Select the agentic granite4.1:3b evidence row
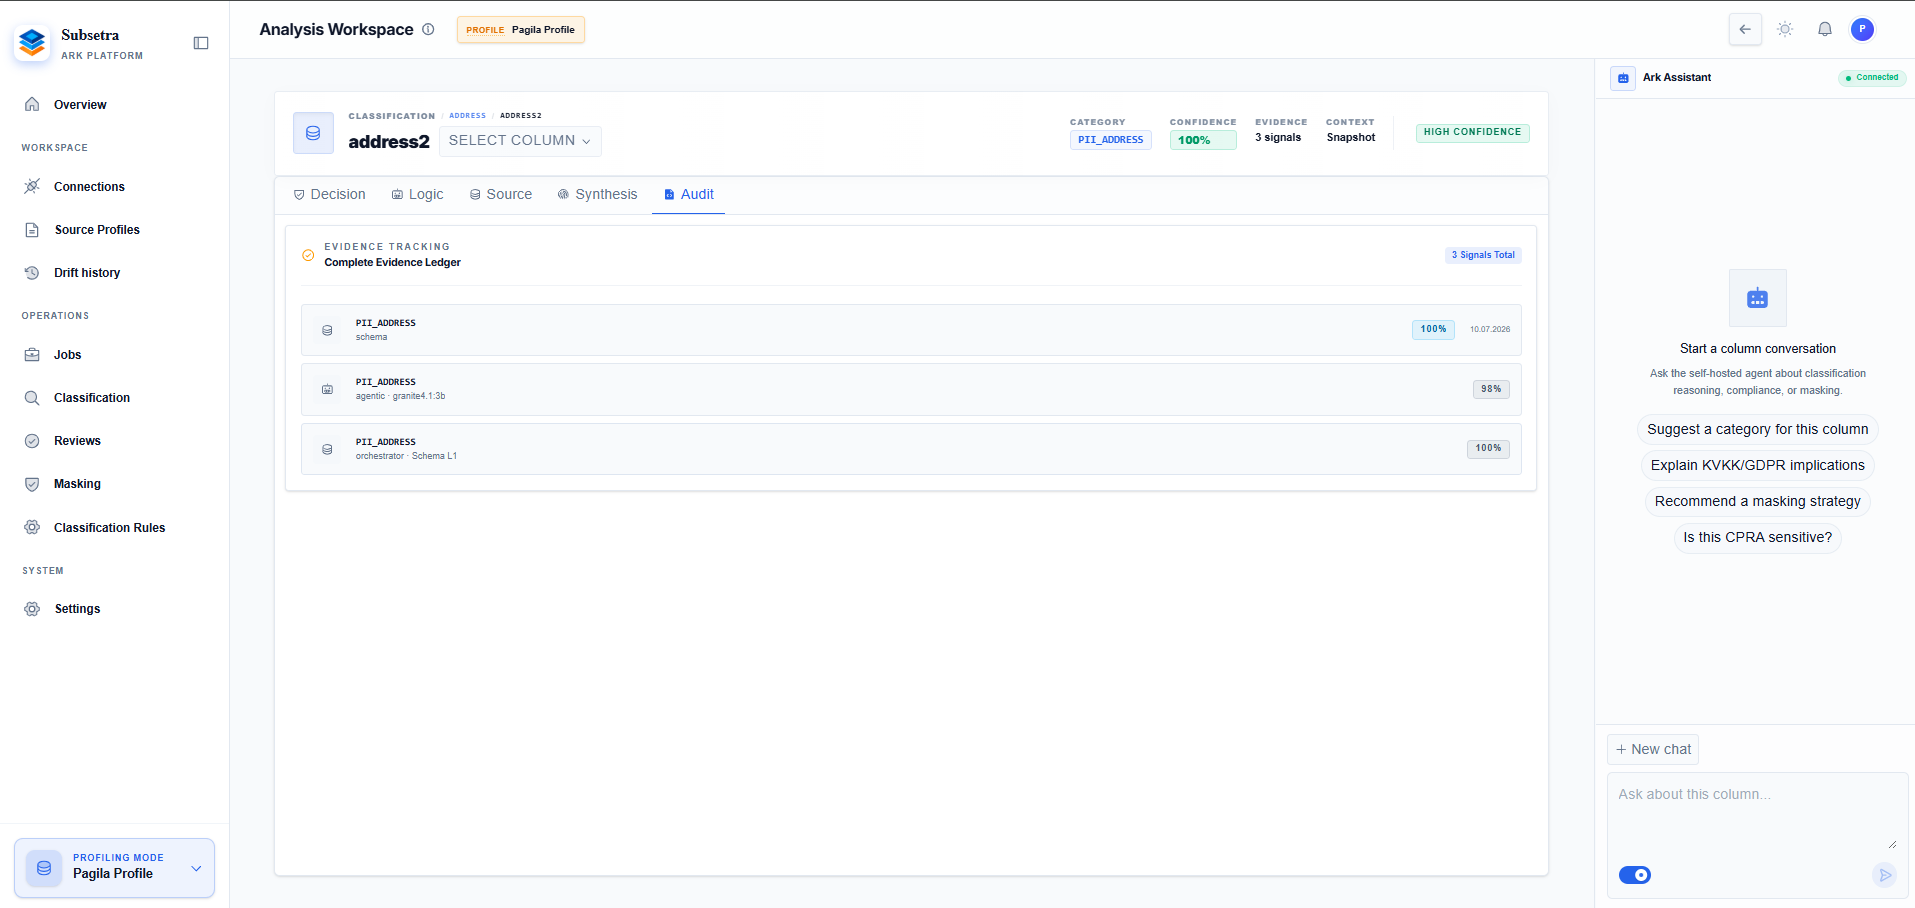 pyautogui.click(x=911, y=389)
